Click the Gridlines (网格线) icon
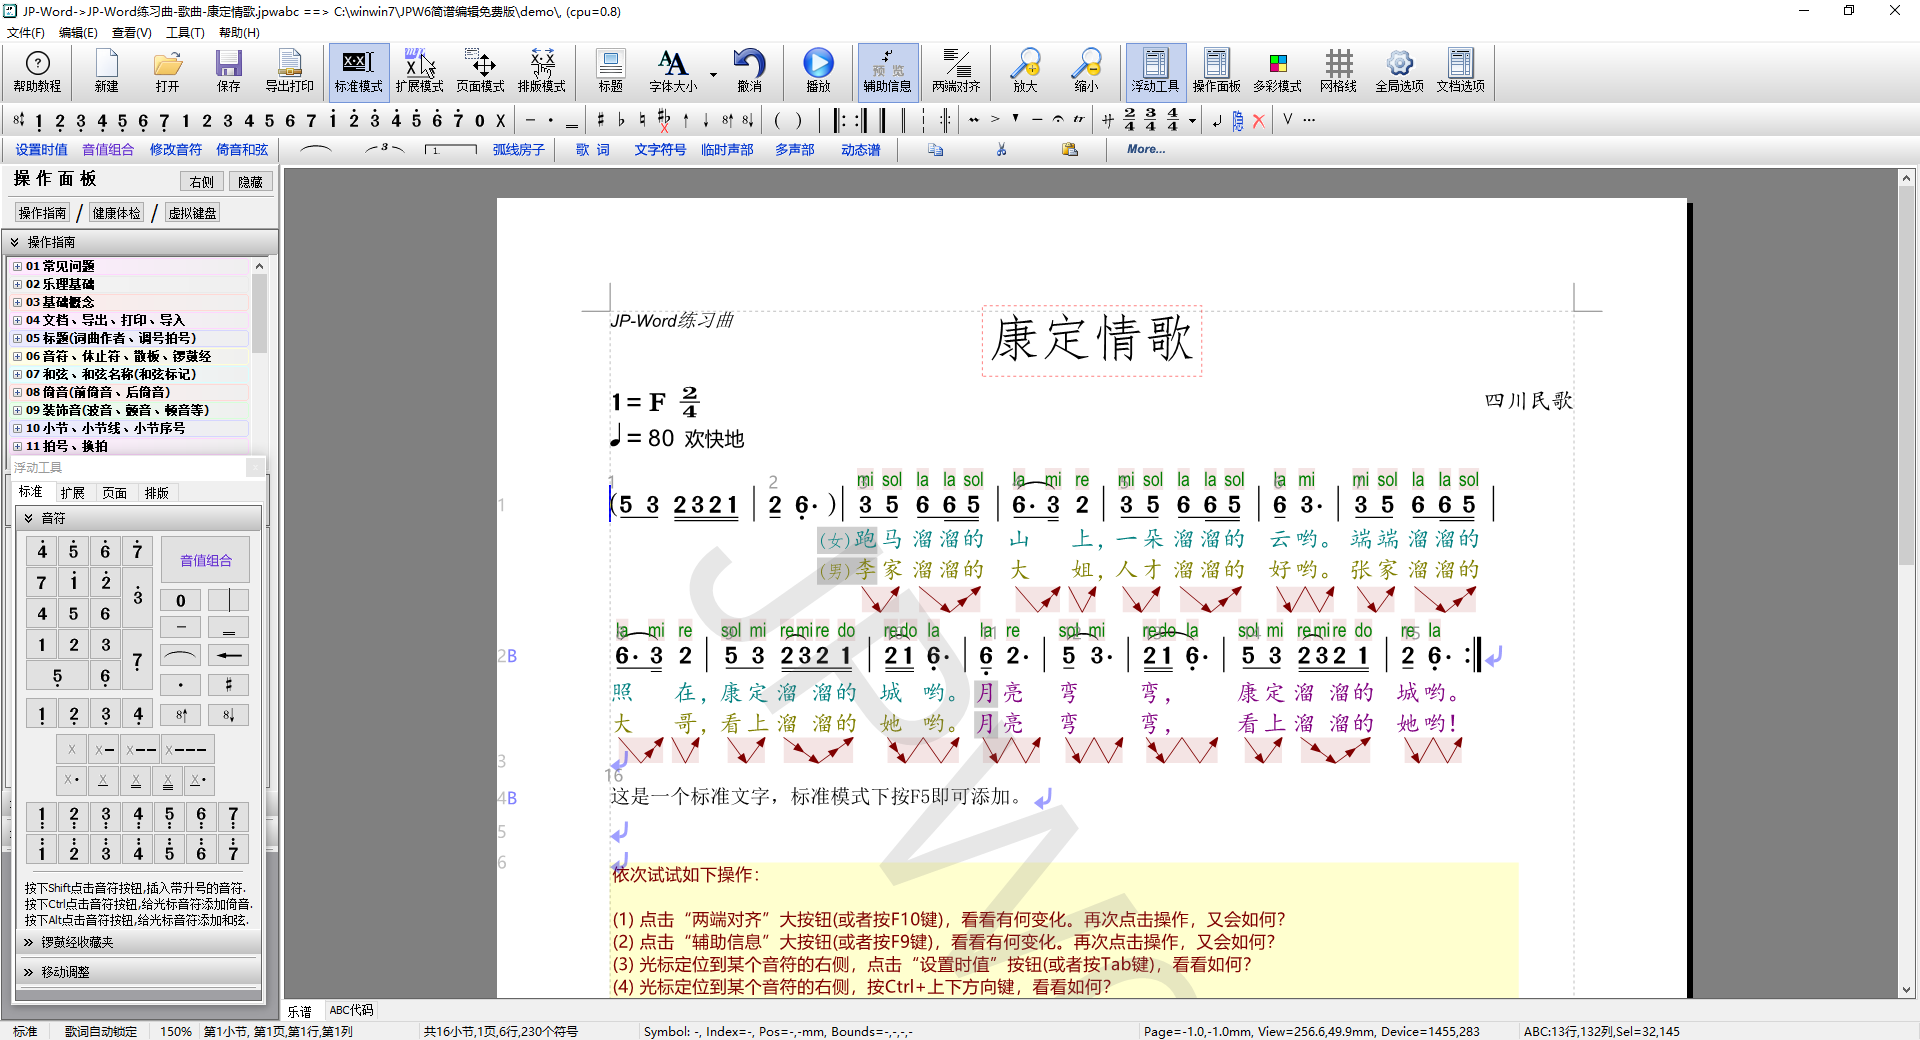1920x1040 pixels. point(1338,70)
